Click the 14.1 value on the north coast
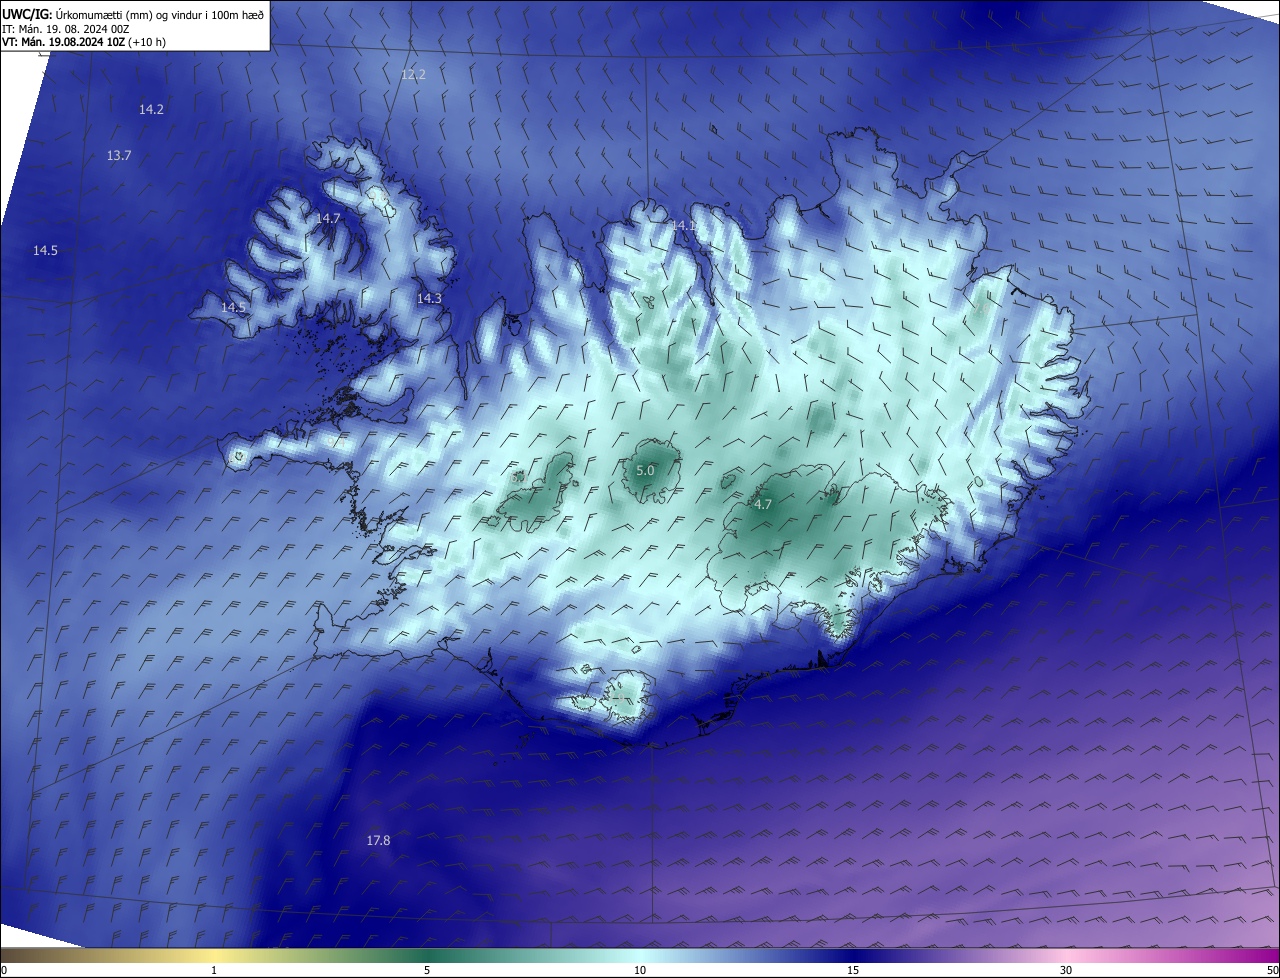This screenshot has width=1280, height=978. (683, 226)
